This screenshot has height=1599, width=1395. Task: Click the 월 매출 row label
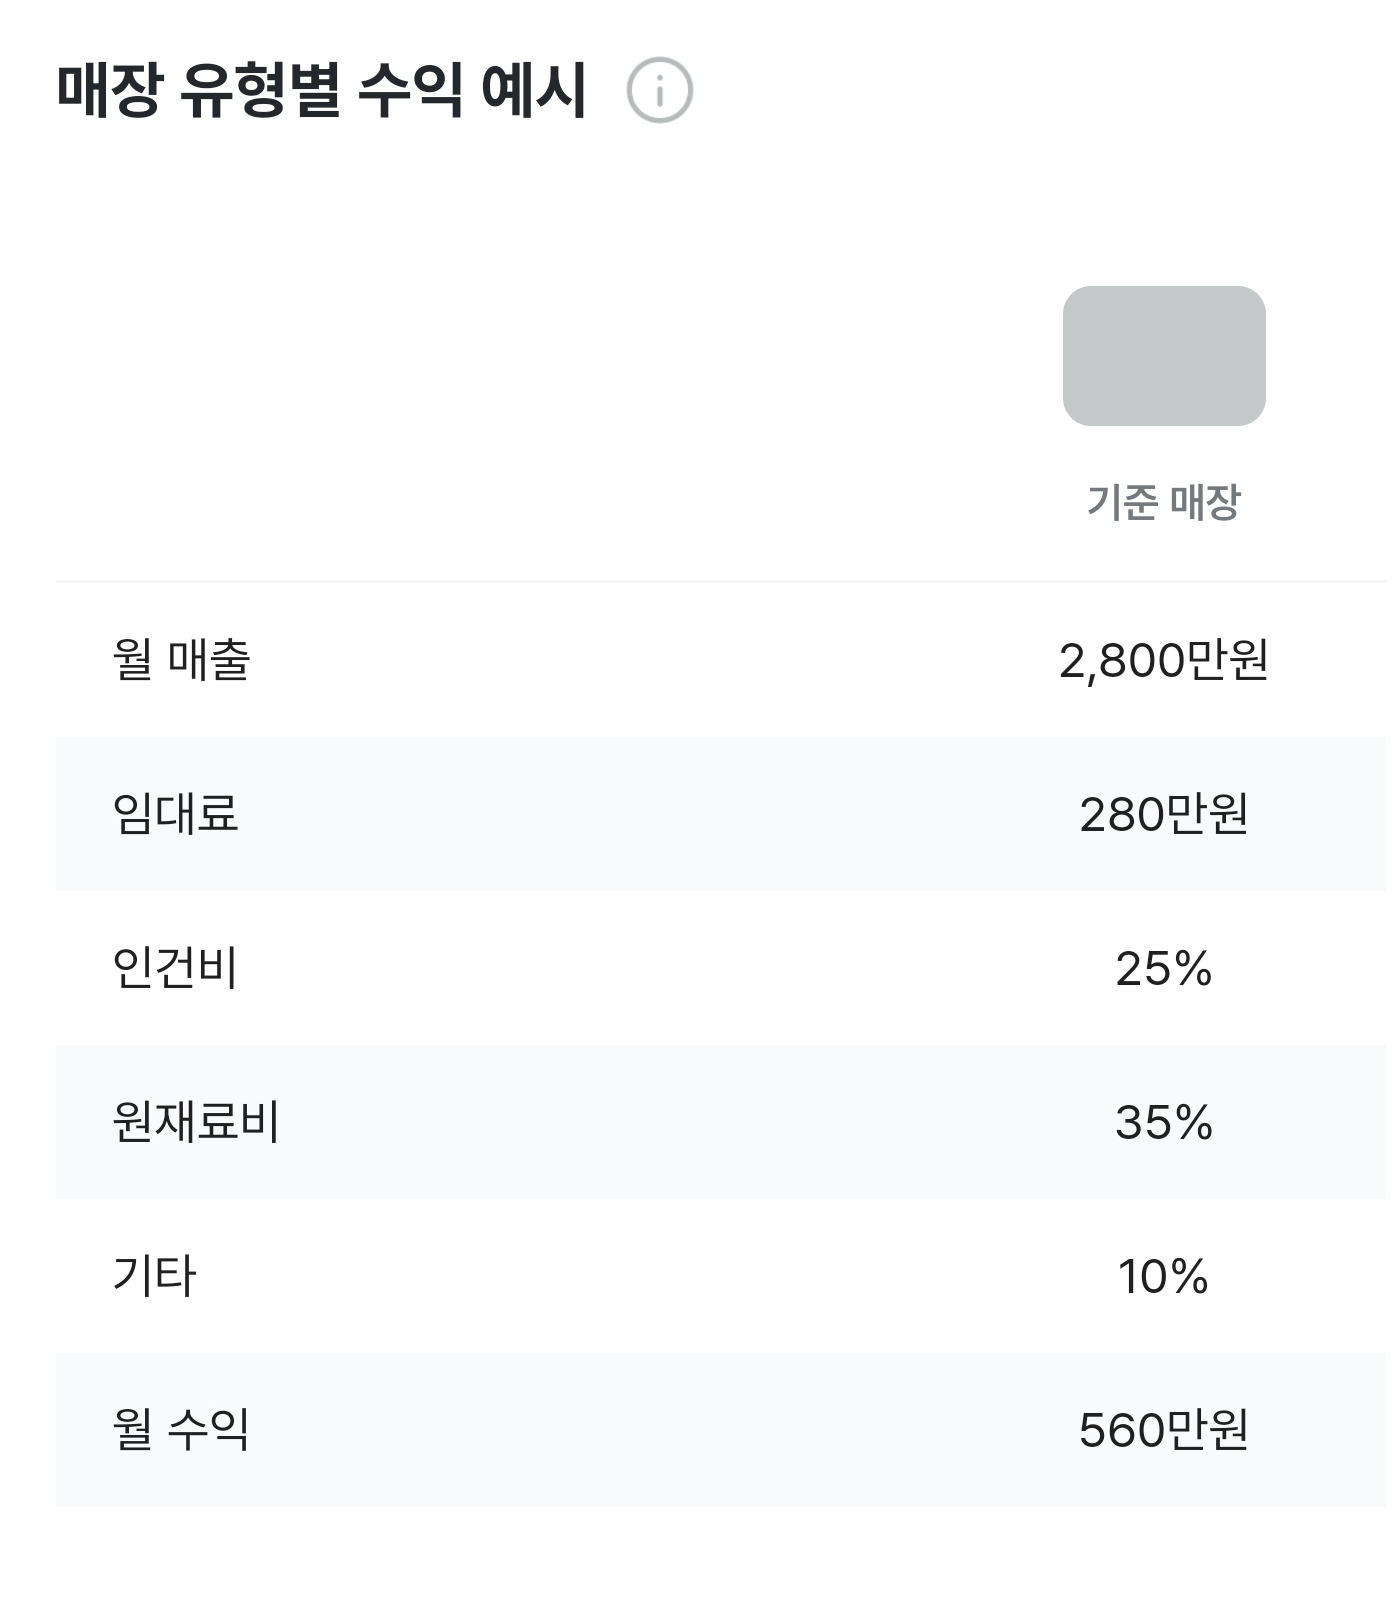[x=181, y=660]
